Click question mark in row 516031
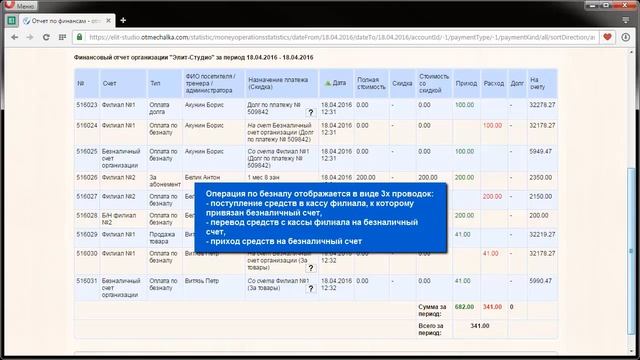This screenshot has height=360, width=640. click(x=311, y=289)
